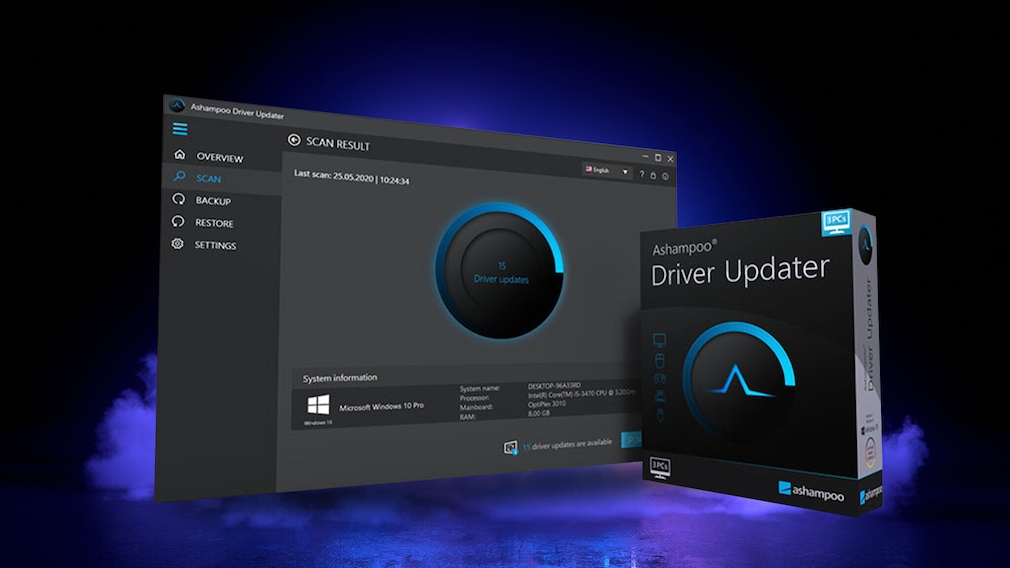
Task: Click the Ashampoo logo in the title bar
Action: click(x=178, y=105)
